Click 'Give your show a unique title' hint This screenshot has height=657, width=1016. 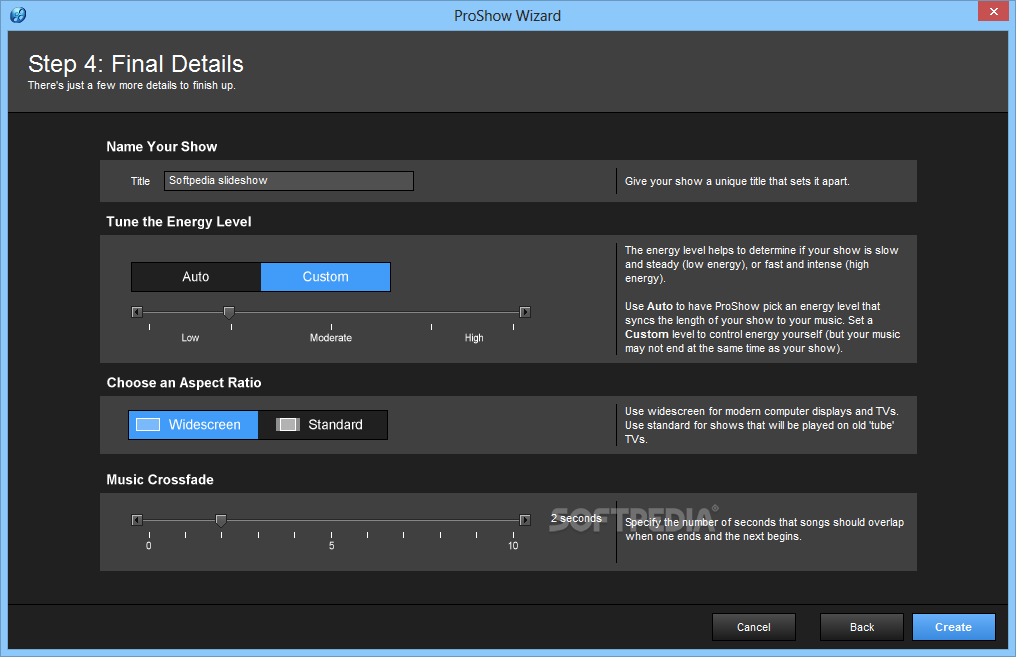[737, 181]
